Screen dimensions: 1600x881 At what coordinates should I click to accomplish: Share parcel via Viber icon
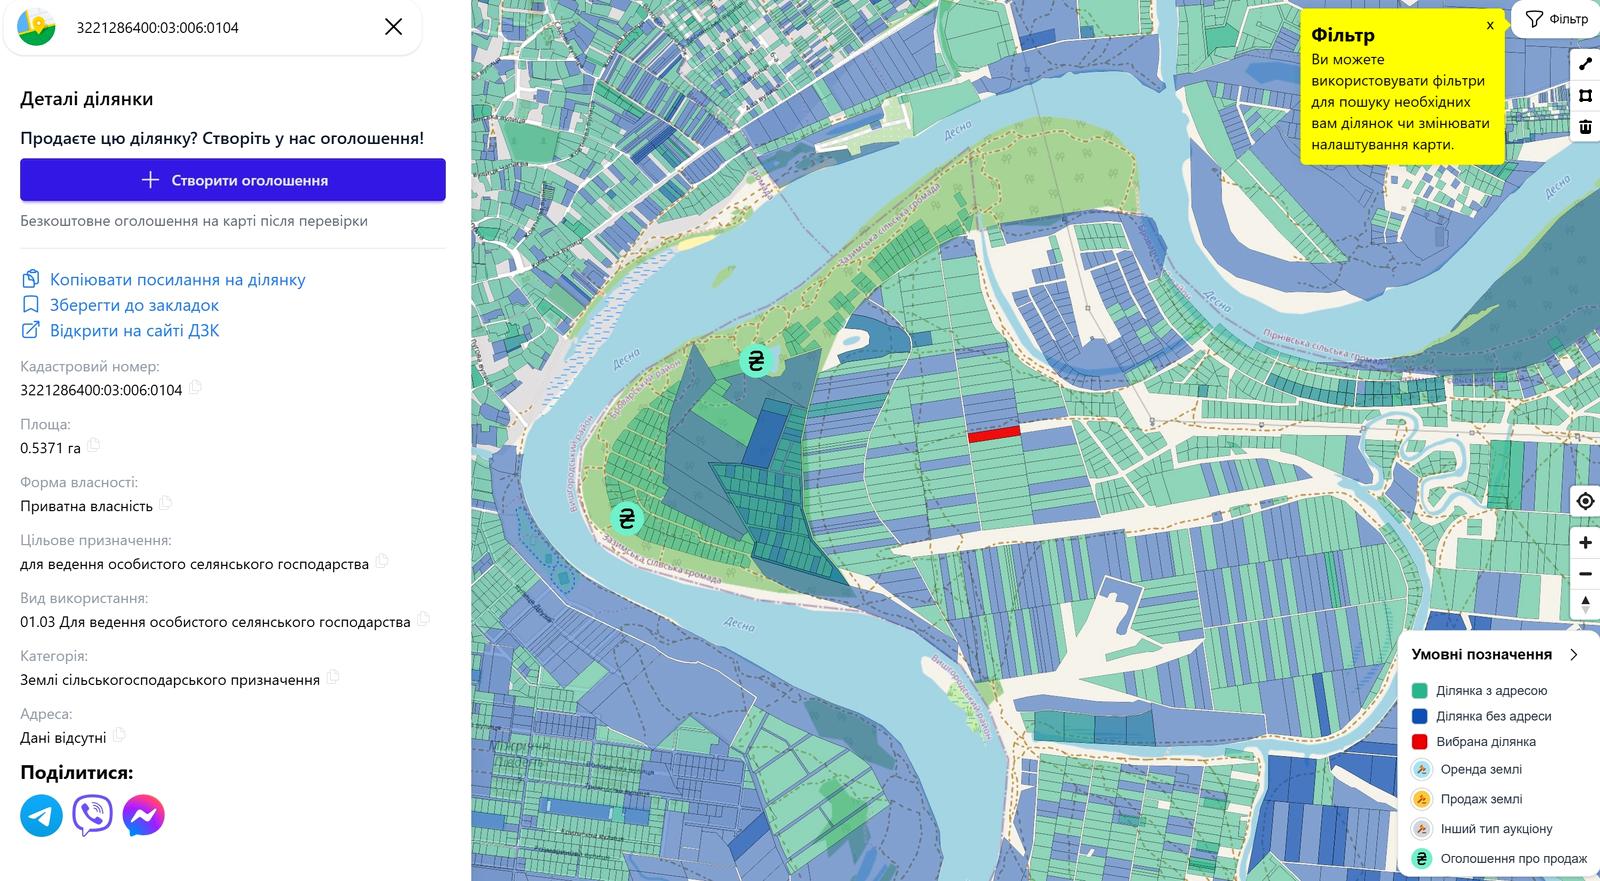(92, 816)
